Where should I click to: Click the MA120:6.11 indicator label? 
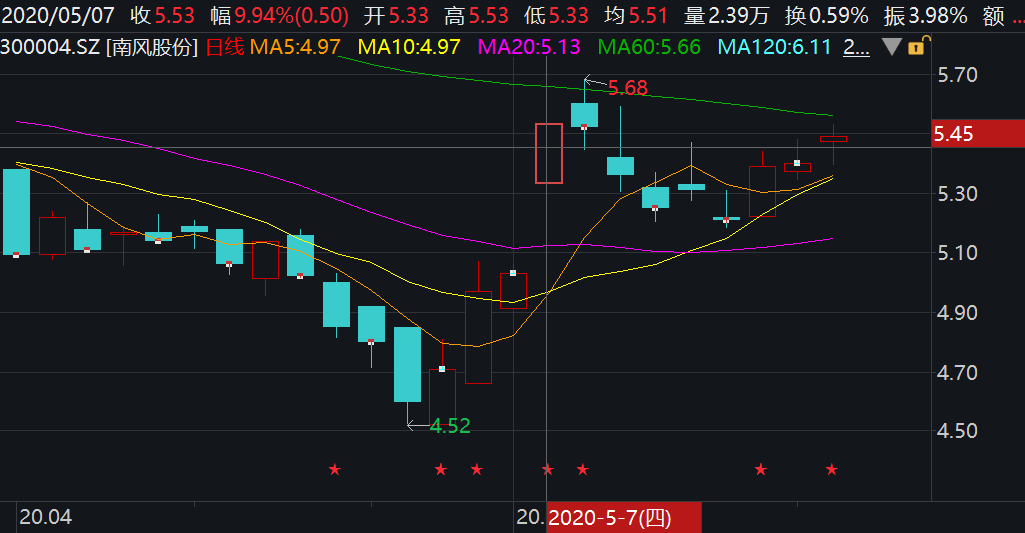[774, 47]
